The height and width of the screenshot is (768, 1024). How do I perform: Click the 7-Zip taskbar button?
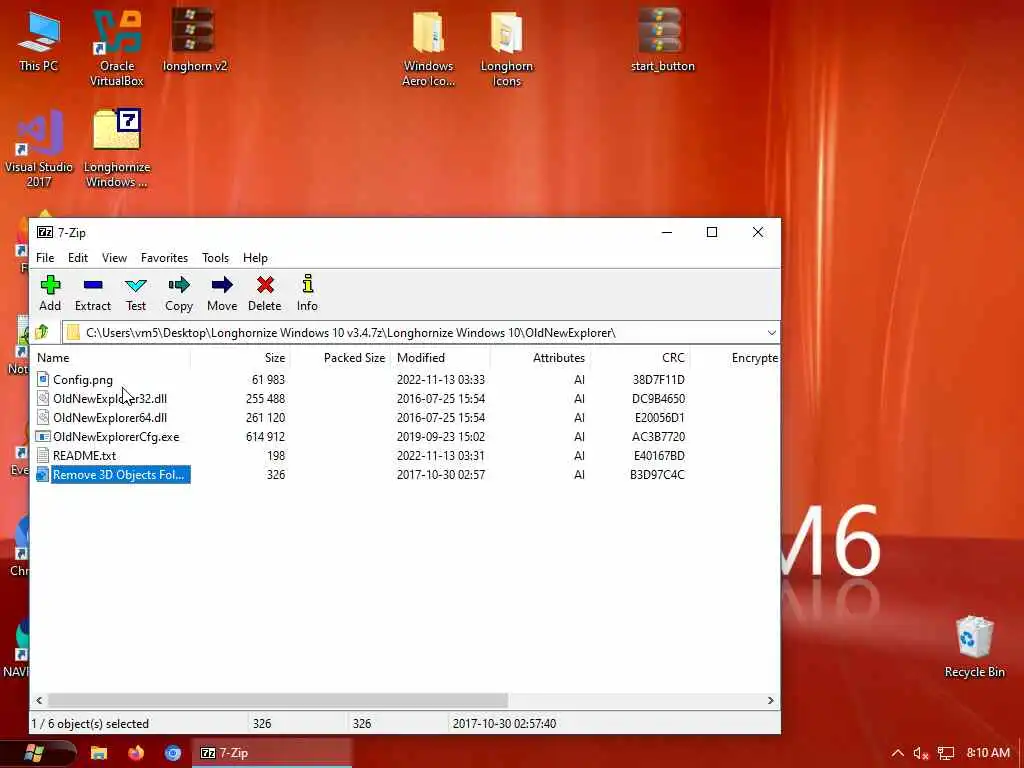click(x=271, y=753)
